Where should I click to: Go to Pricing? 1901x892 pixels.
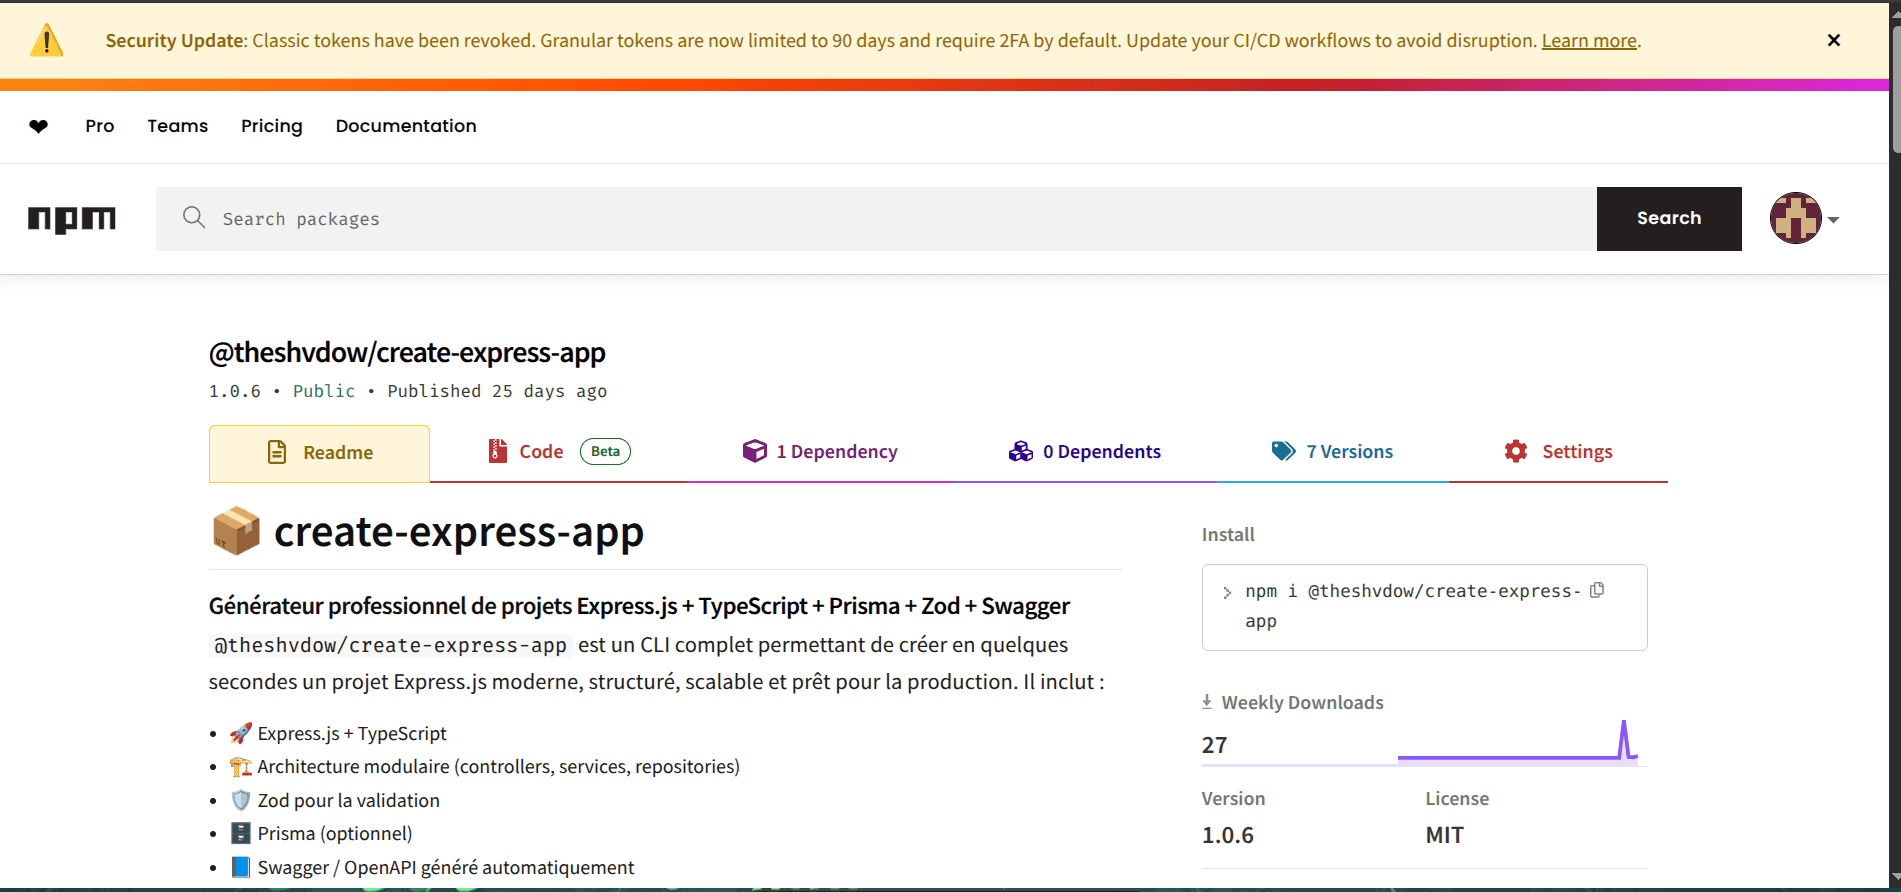pyautogui.click(x=271, y=126)
